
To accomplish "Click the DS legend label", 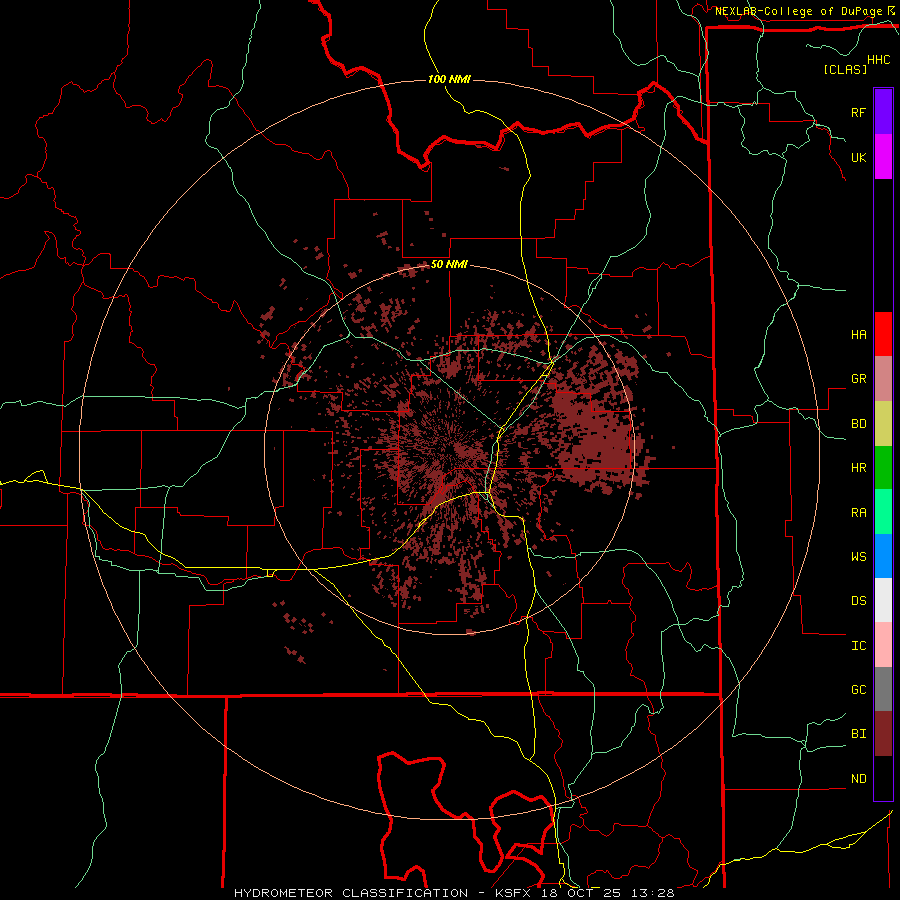I will [x=858, y=601].
